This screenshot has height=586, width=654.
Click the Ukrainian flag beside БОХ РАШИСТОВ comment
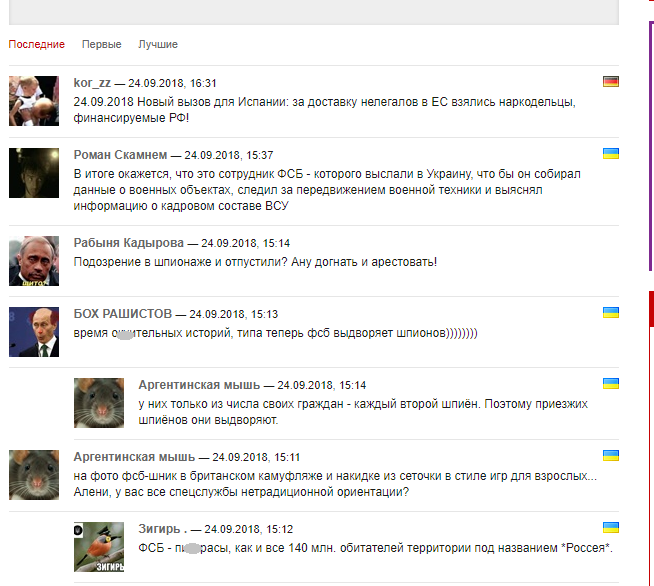pyautogui.click(x=611, y=312)
